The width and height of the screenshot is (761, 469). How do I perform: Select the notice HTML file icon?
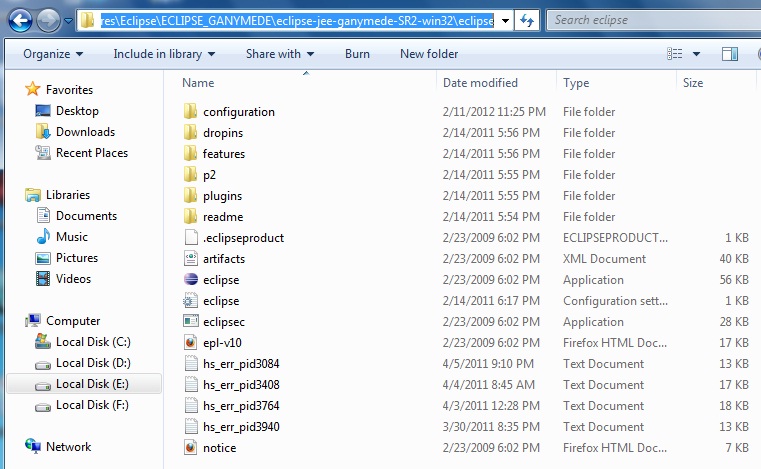(x=191, y=447)
